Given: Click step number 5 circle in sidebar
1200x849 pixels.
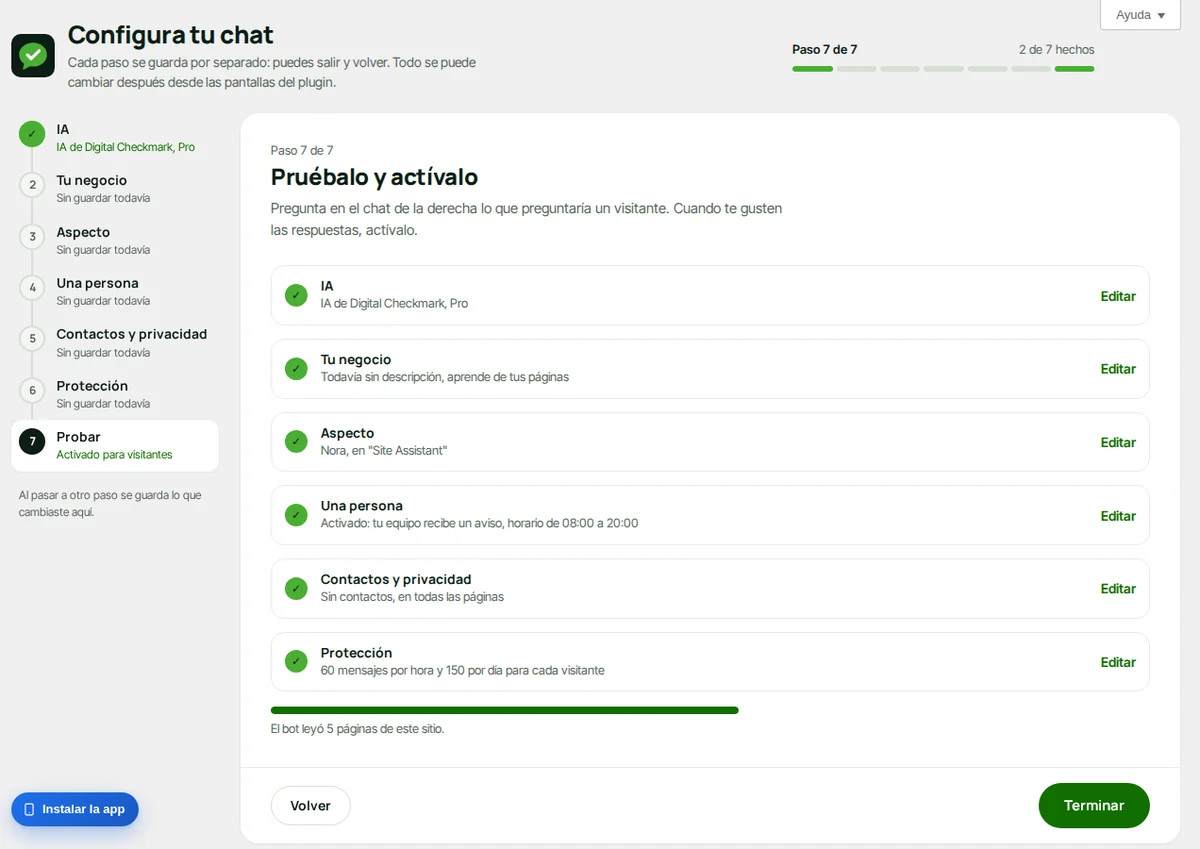Looking at the screenshot, I should click(32, 339).
